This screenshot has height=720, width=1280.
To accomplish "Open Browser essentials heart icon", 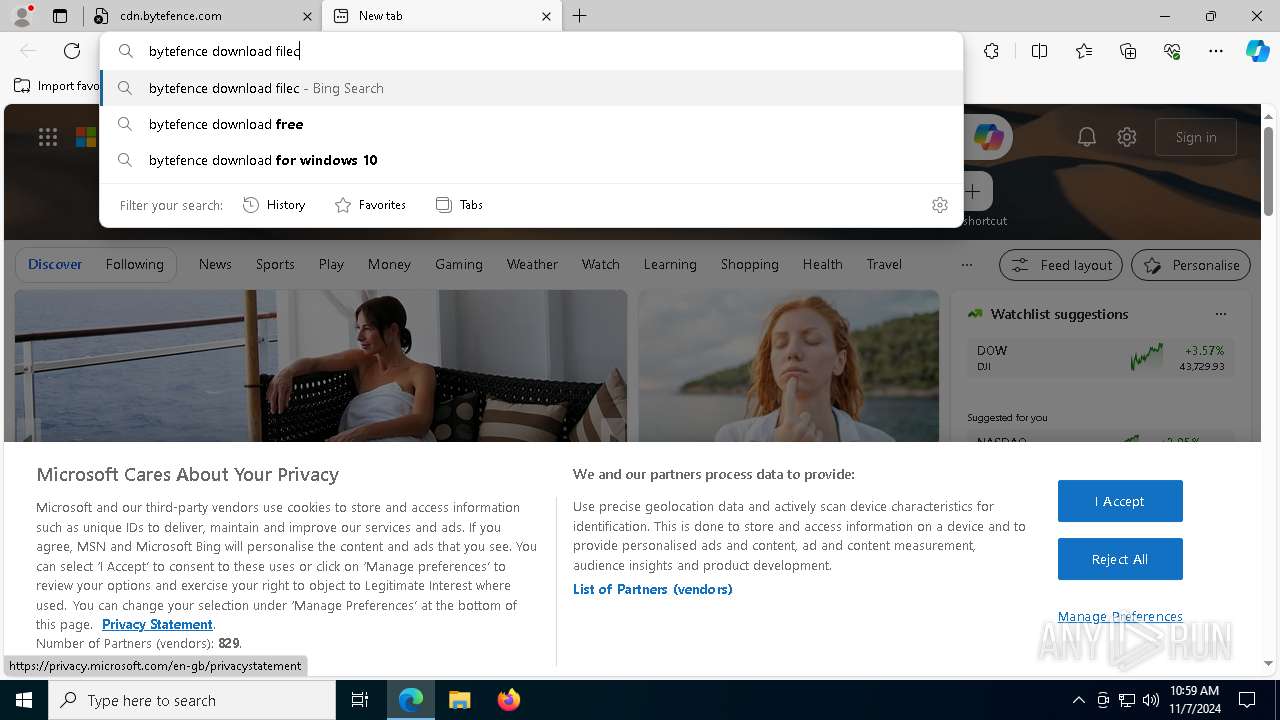I will pos(1172,51).
